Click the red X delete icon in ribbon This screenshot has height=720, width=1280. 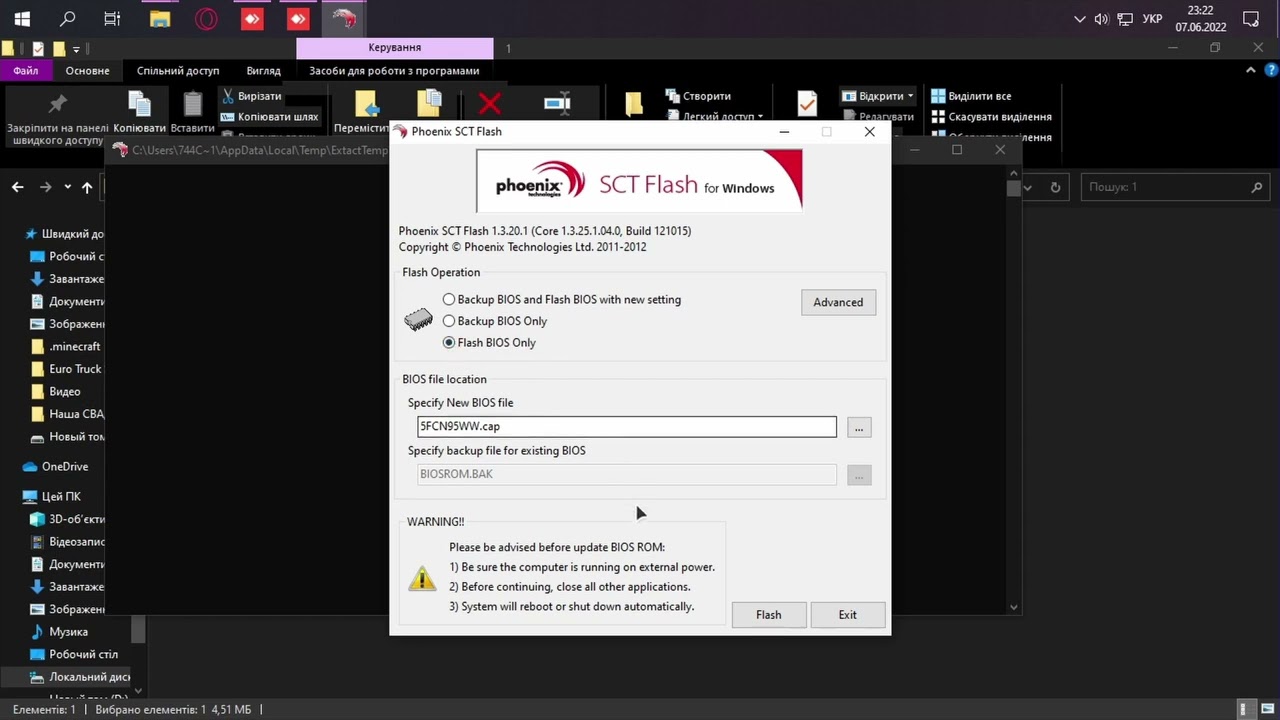tap(490, 103)
